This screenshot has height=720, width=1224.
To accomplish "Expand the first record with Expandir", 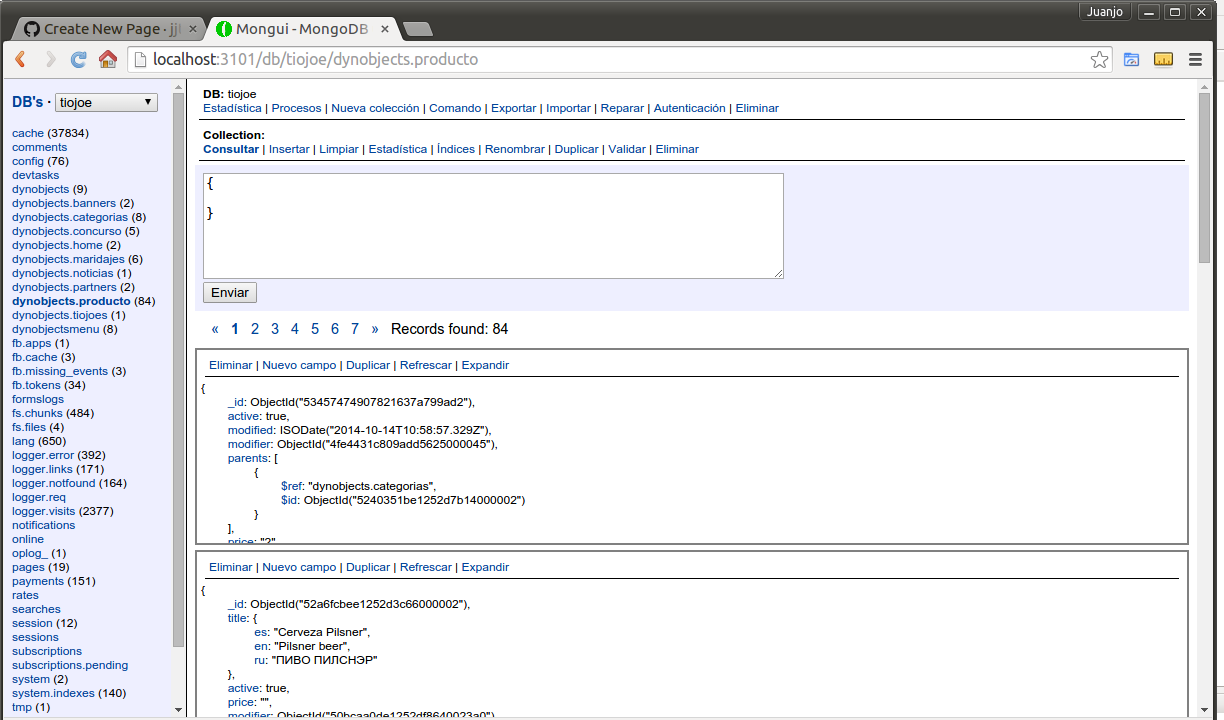I will pyautogui.click(x=485, y=365).
